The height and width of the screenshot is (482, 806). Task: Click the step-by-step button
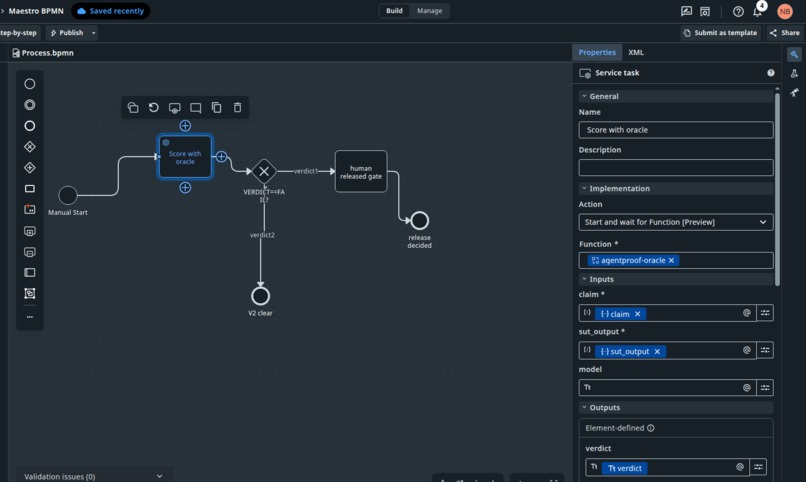pyautogui.click(x=19, y=33)
